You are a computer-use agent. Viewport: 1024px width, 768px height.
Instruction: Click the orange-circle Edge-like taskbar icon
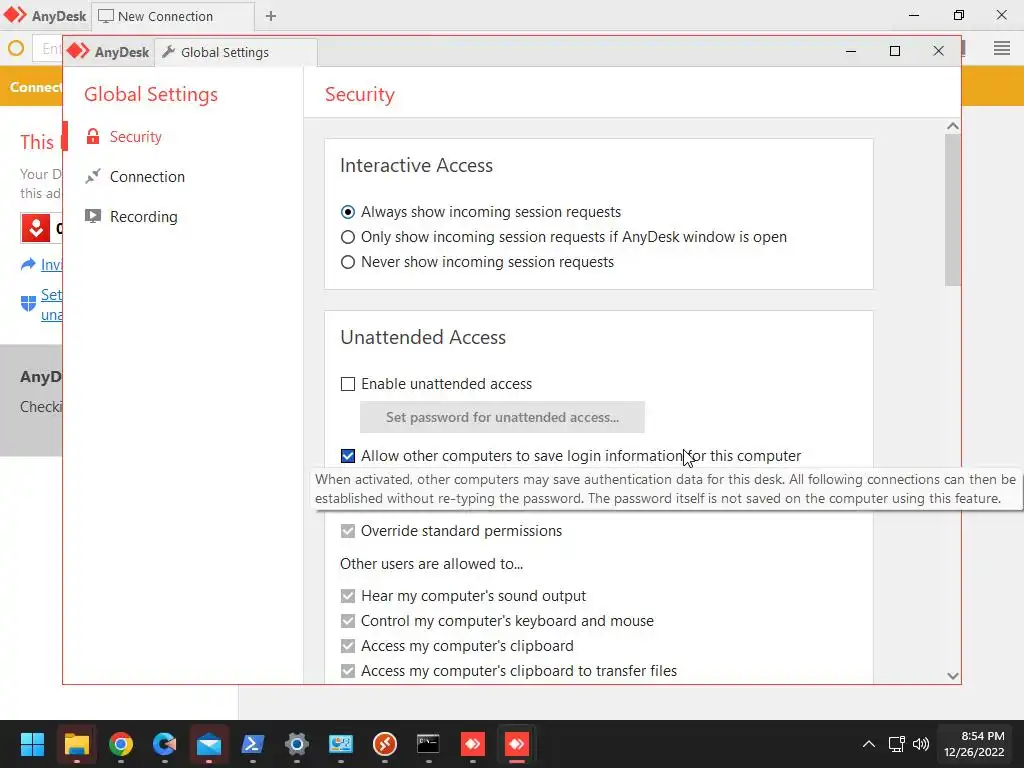(x=165, y=744)
